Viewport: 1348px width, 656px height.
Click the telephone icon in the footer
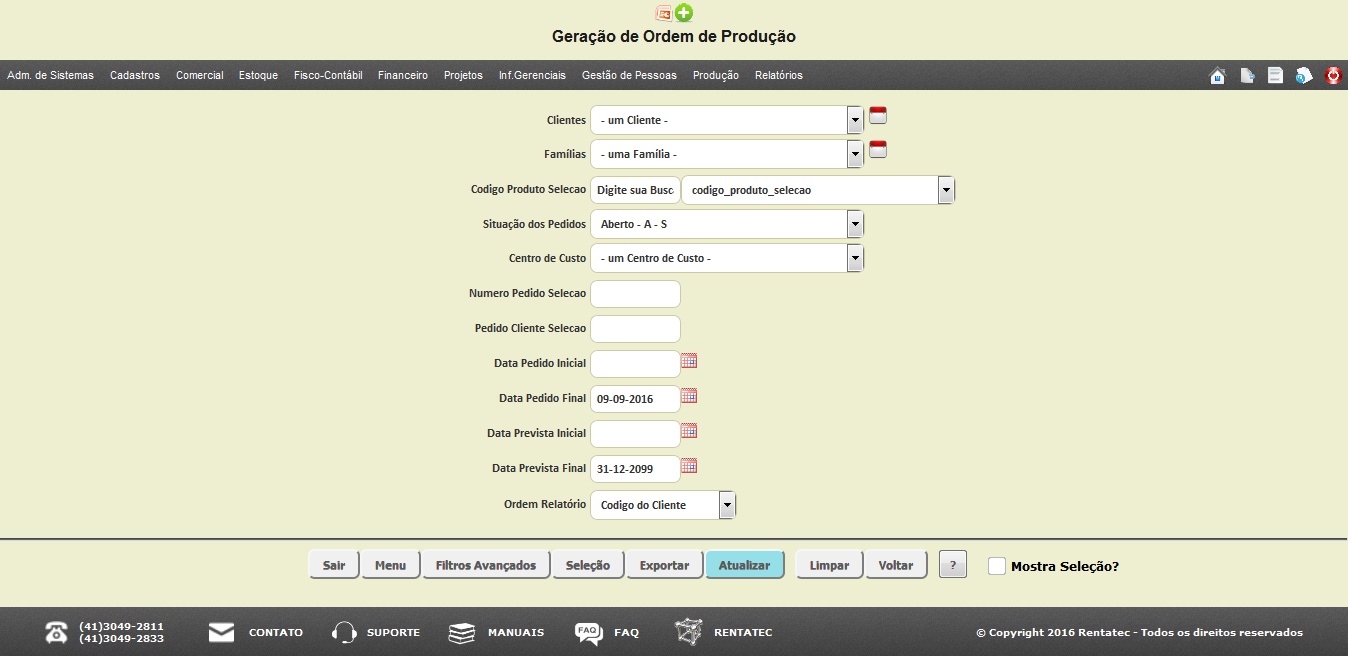56,632
